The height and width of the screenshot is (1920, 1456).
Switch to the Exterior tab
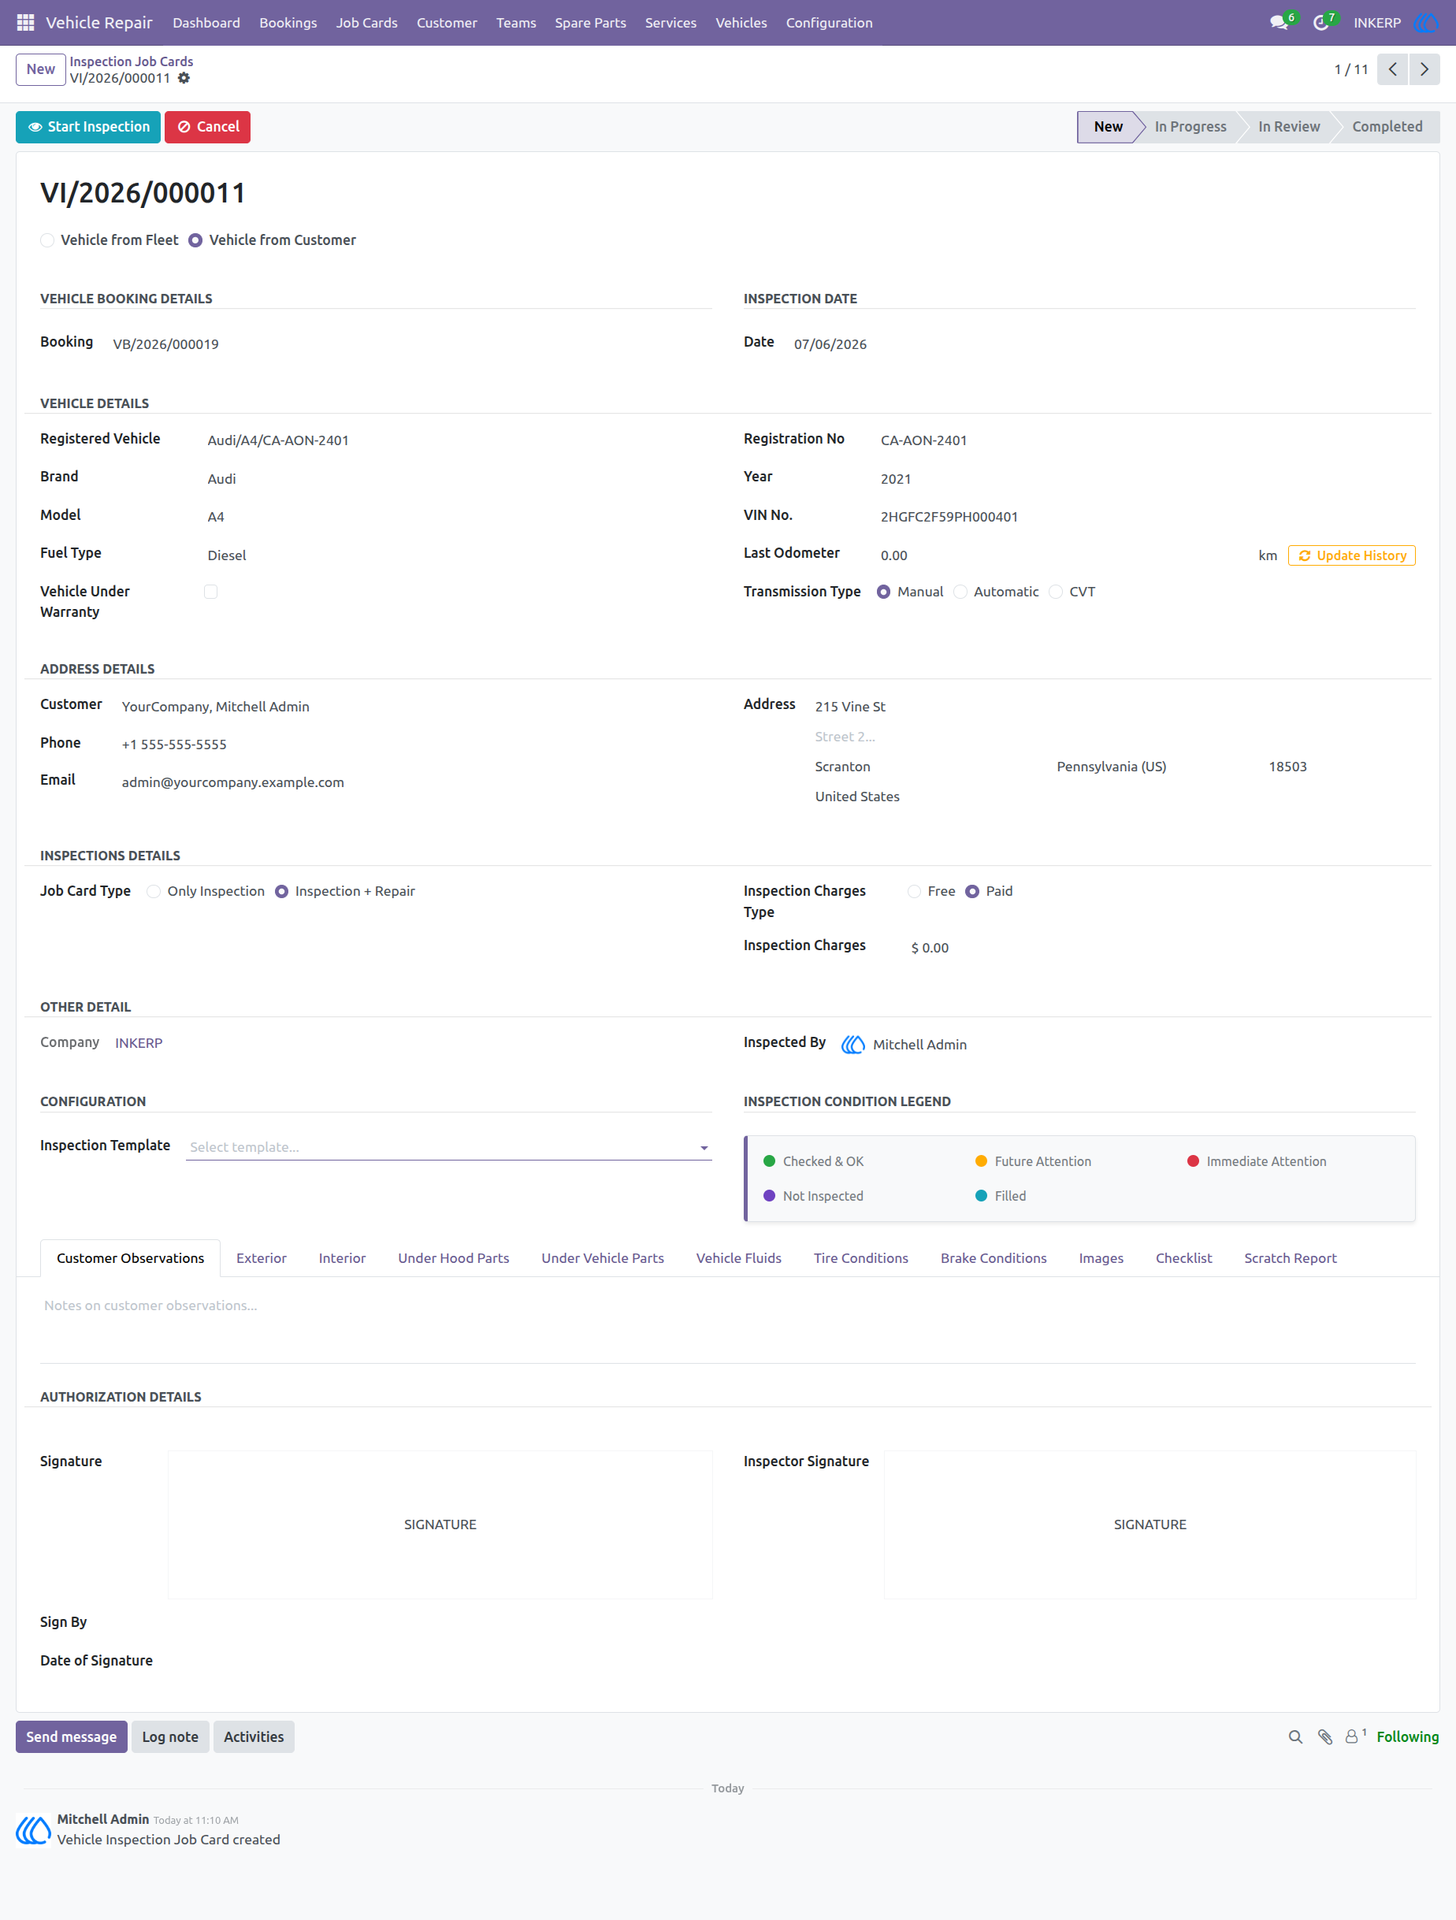[x=261, y=1258]
